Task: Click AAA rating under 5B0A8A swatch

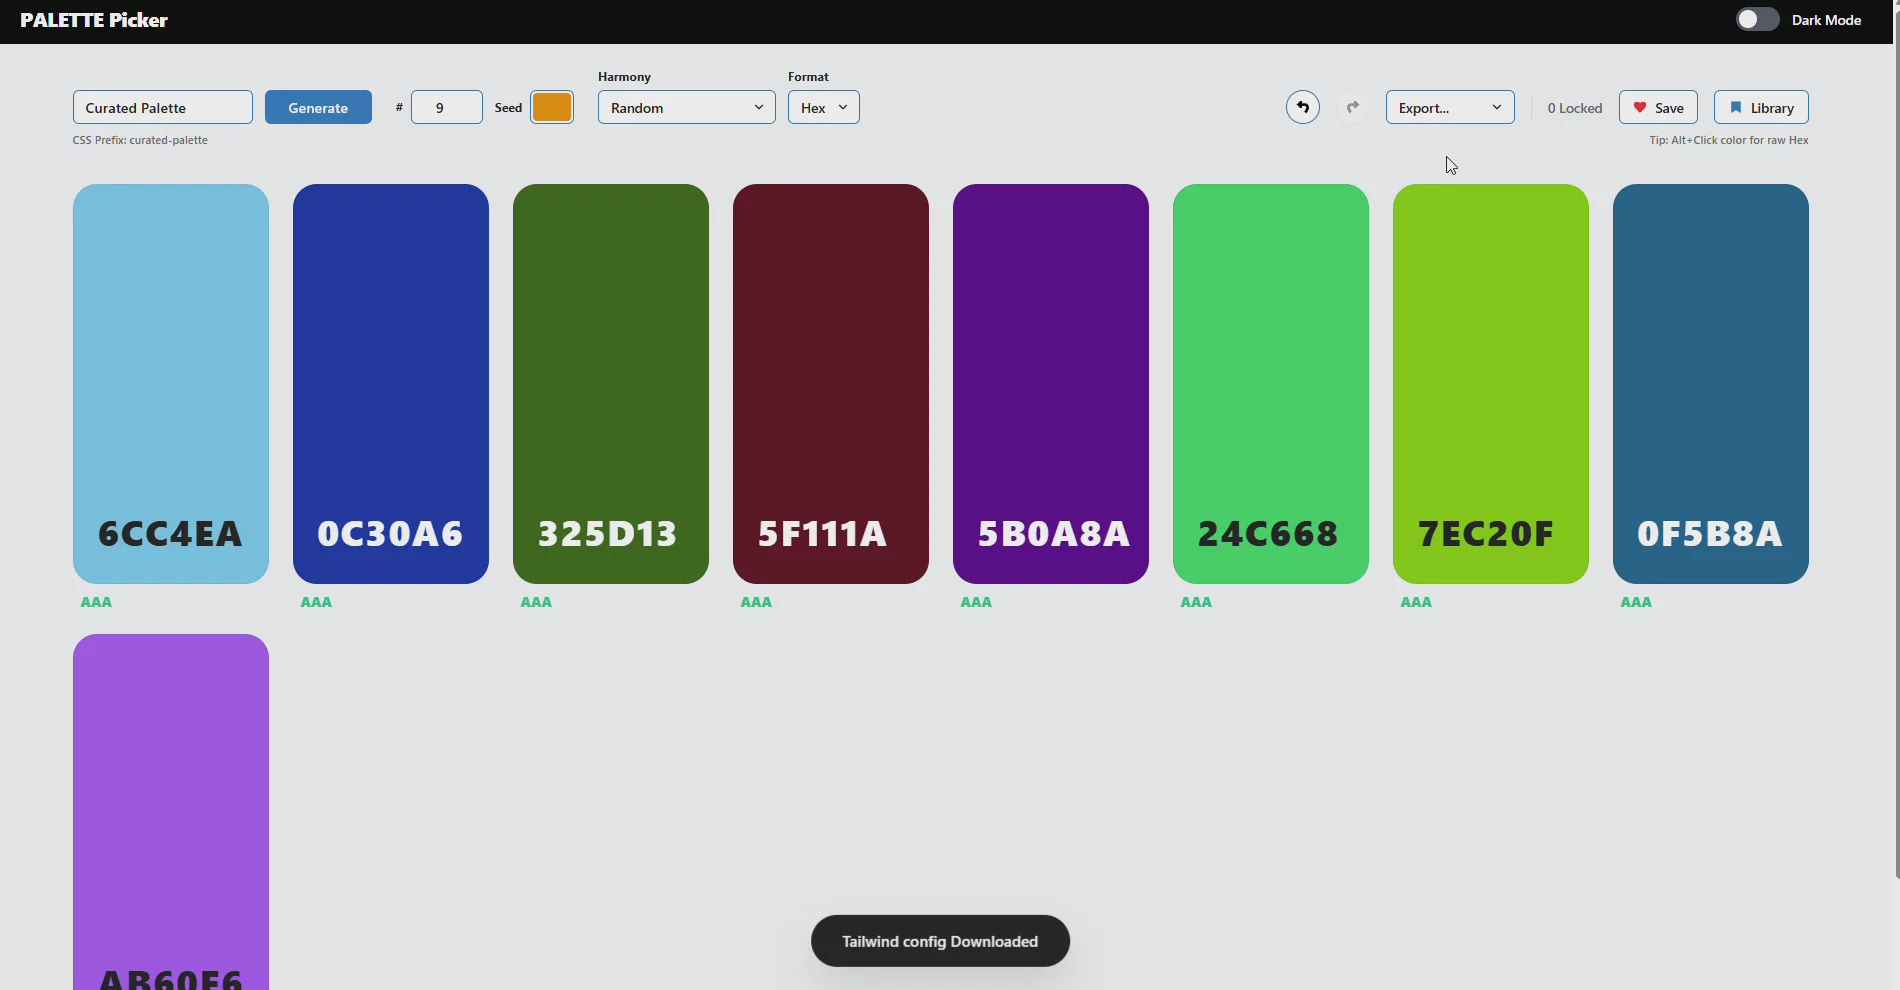Action: 976,602
